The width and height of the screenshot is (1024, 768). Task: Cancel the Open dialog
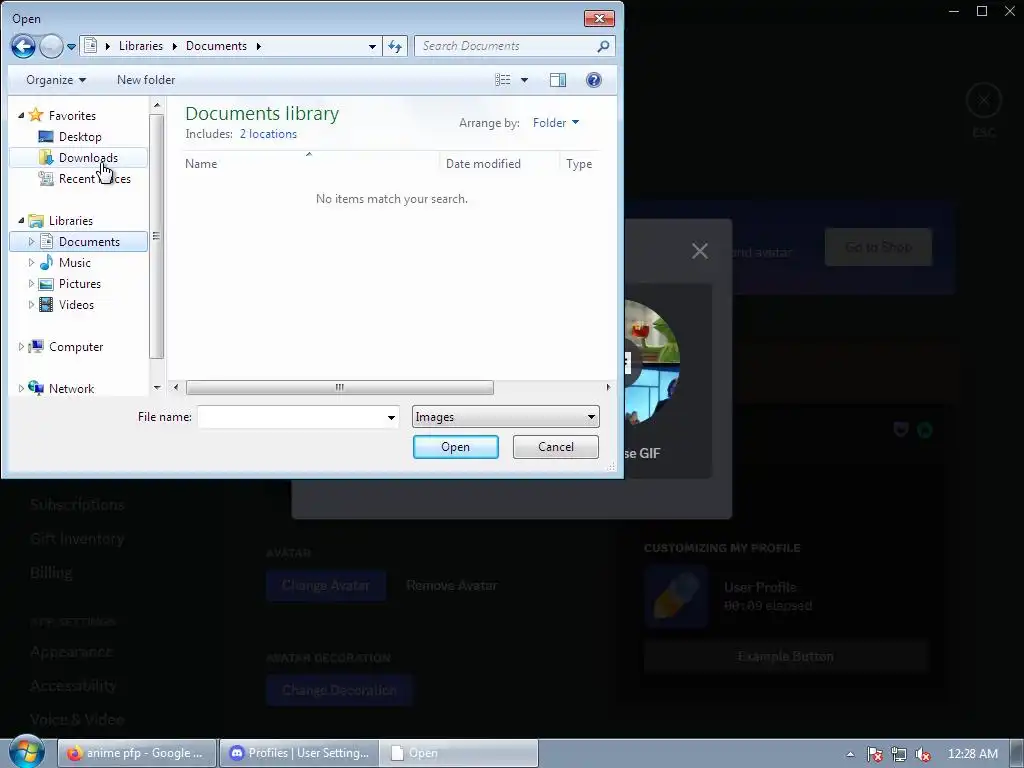556,447
